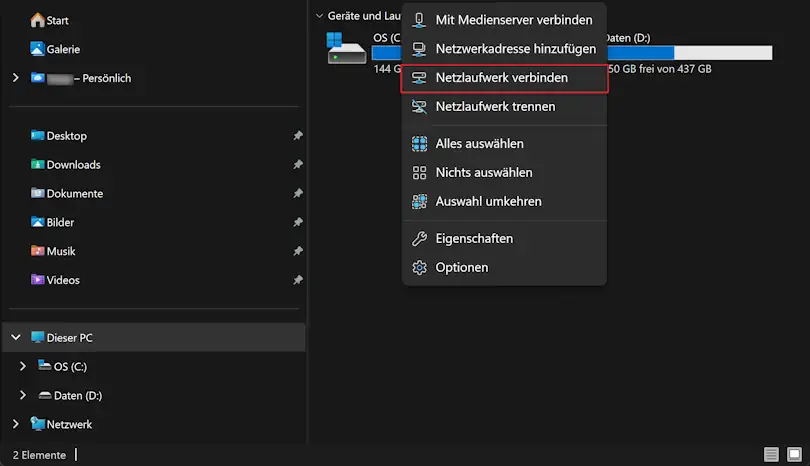Unpin Desktop using its pin icon
The image size is (810, 466).
pos(298,135)
